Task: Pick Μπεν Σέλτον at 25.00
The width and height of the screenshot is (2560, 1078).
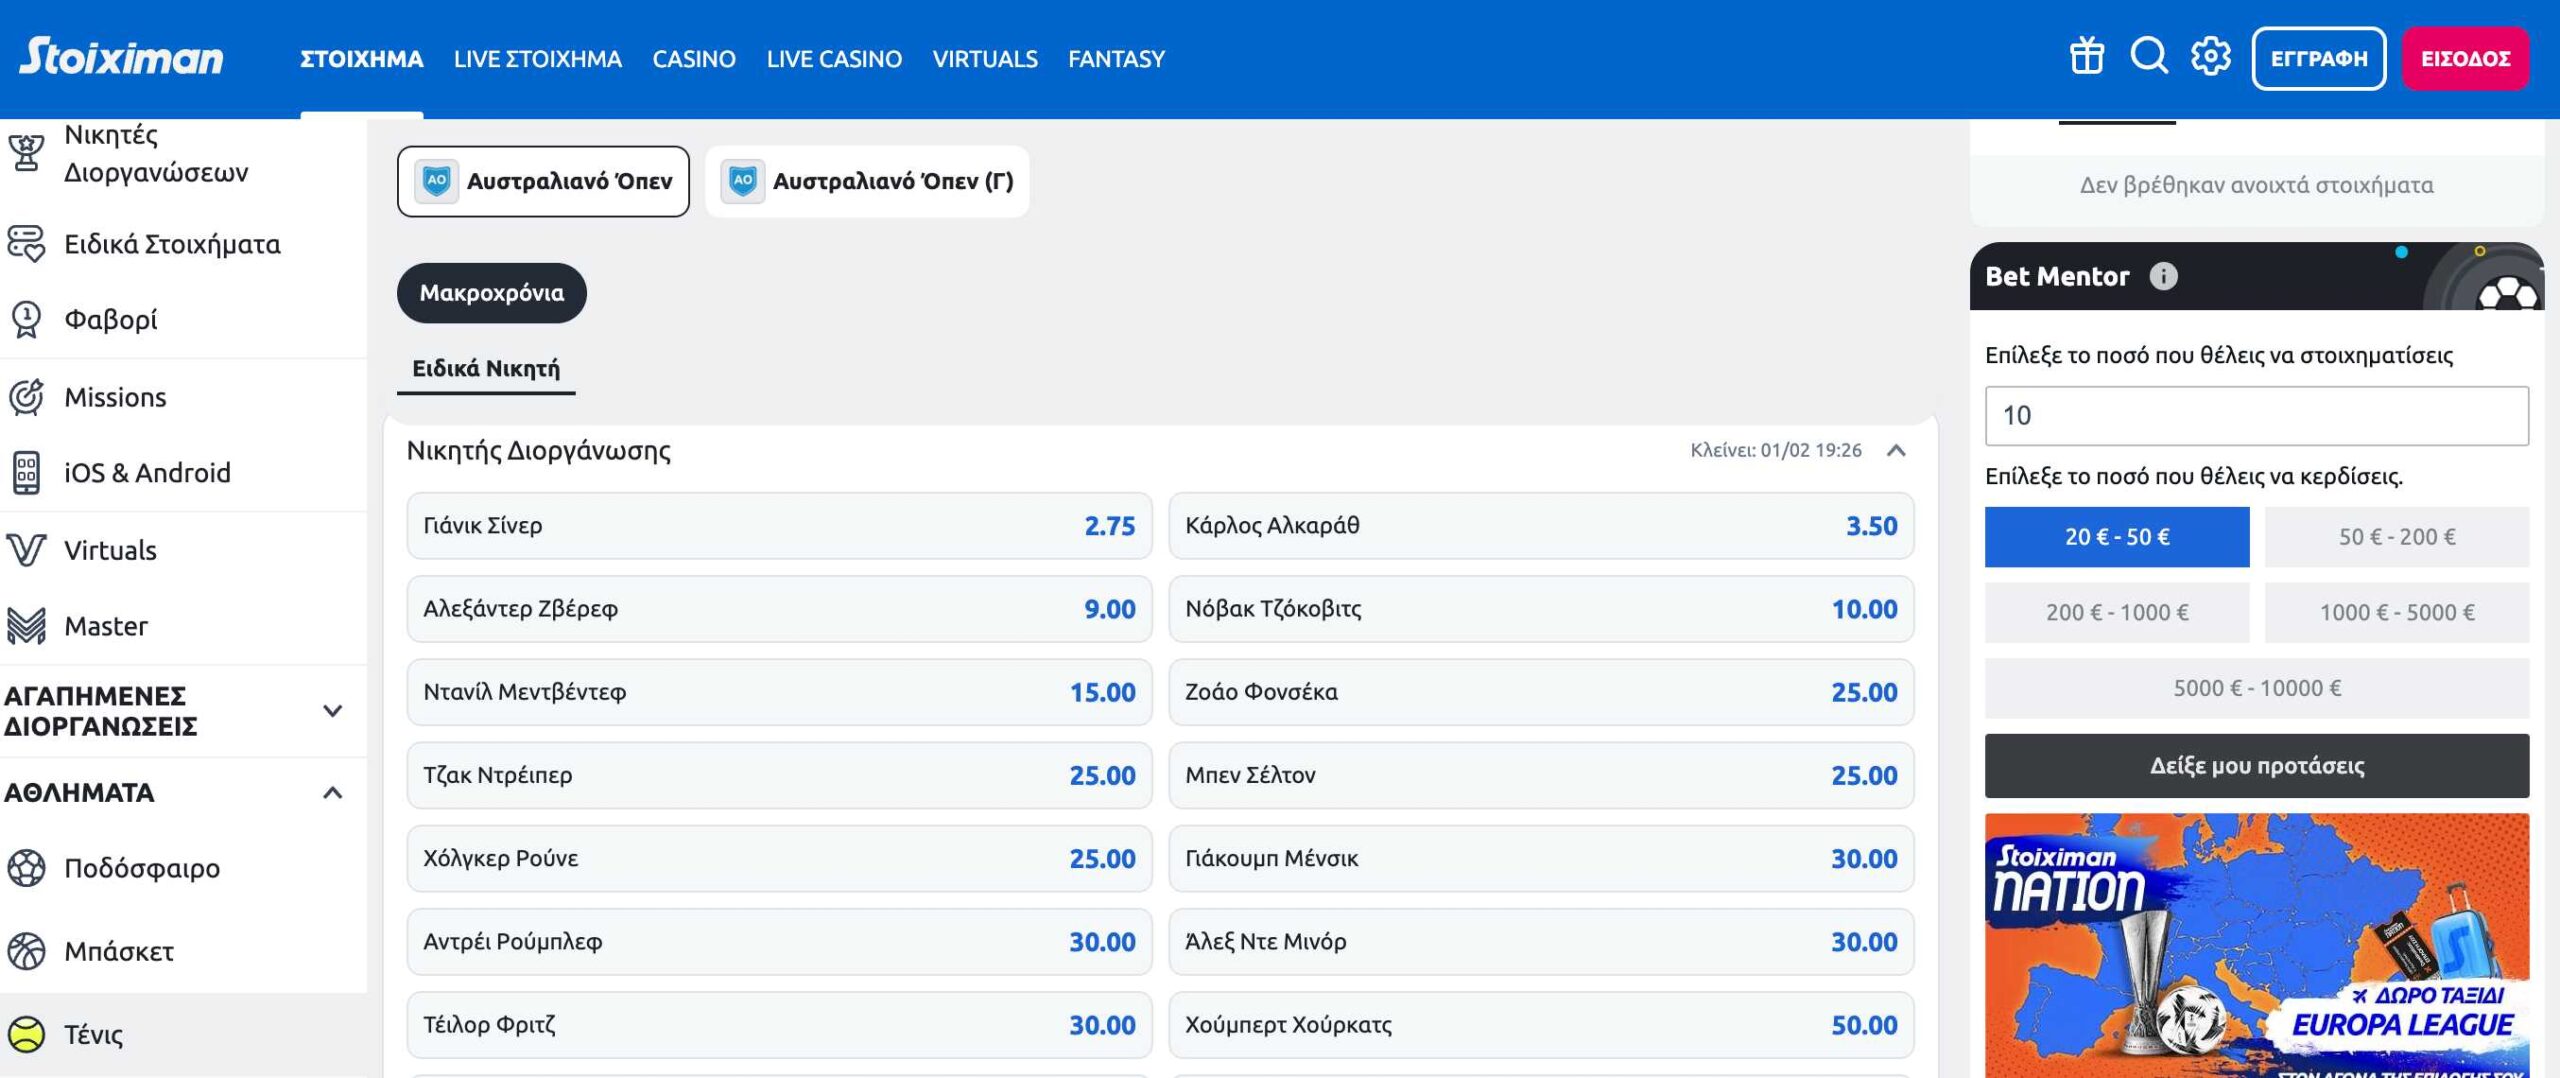Action: pyautogui.click(x=1541, y=775)
